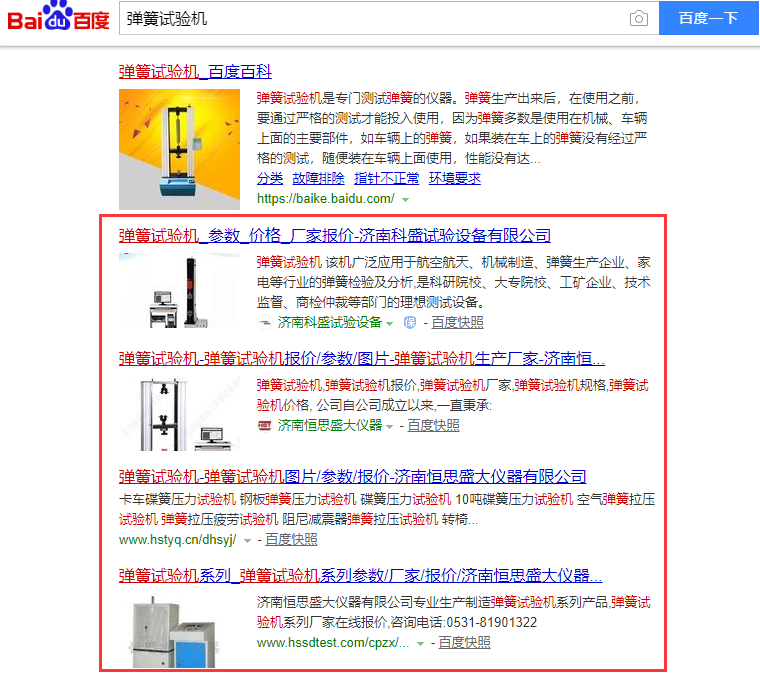This screenshot has width=760, height=683.
Task: Expand the dropdown arrow beside 济南恒思盛大仪器
Action: click(389, 427)
